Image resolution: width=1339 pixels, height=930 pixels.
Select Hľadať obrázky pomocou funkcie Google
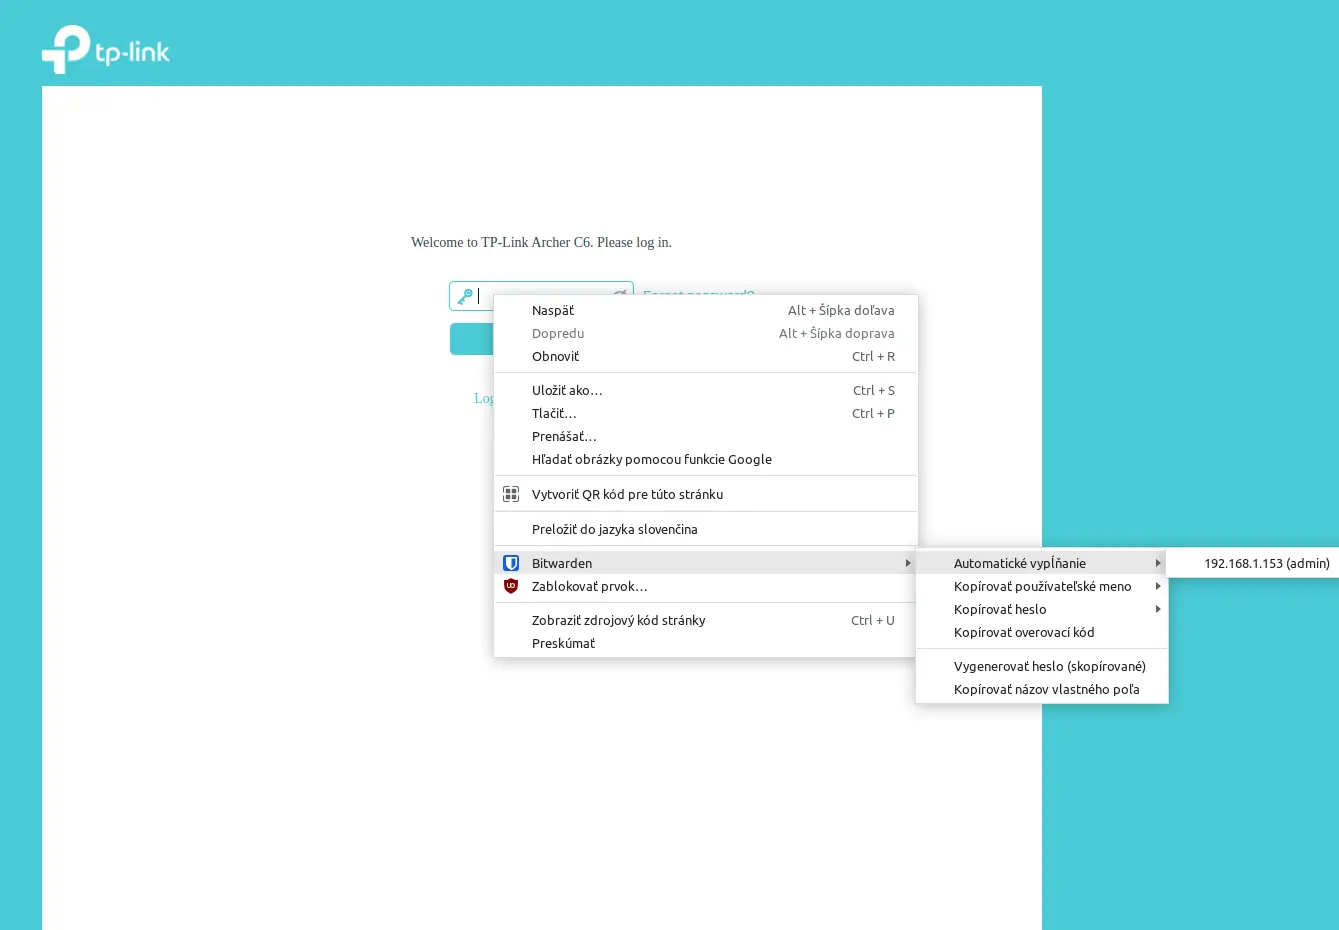click(706, 459)
